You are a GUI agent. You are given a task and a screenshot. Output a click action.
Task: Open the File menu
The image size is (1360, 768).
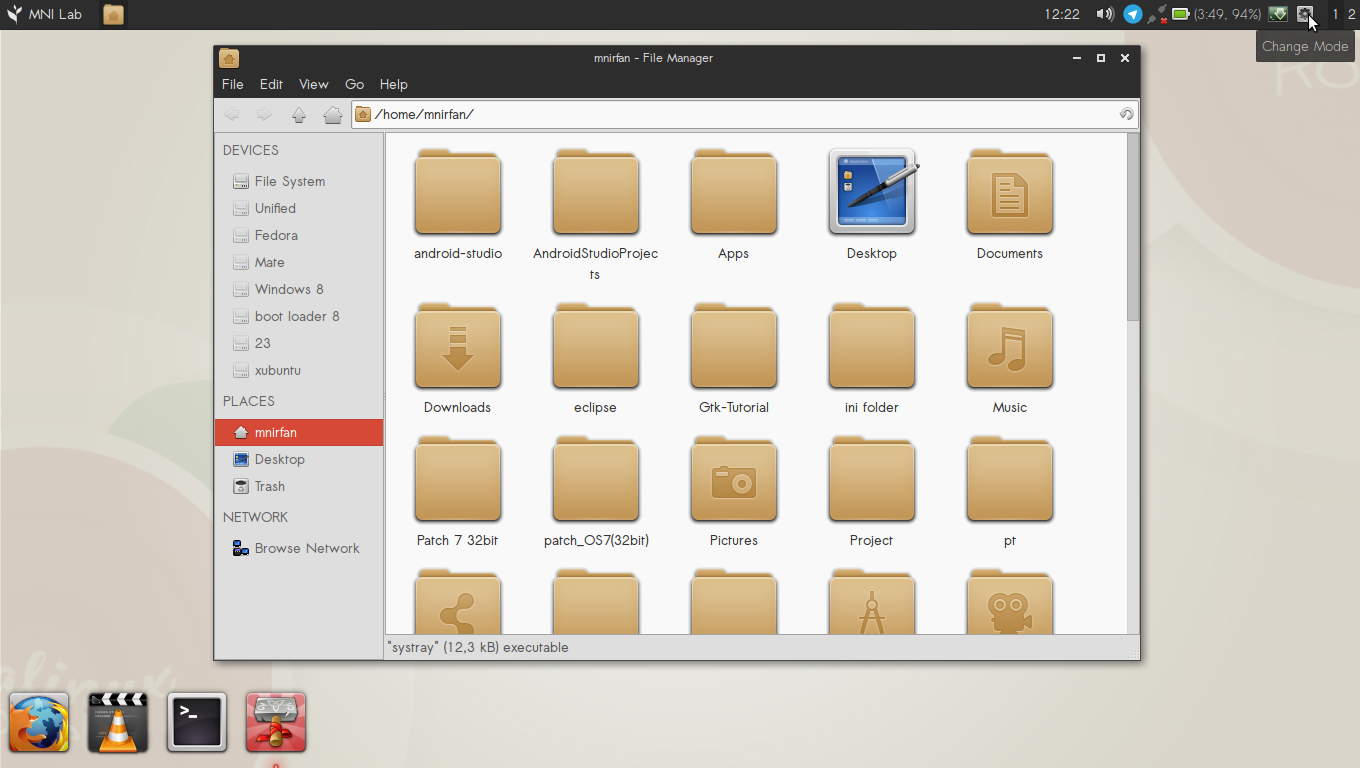point(232,84)
